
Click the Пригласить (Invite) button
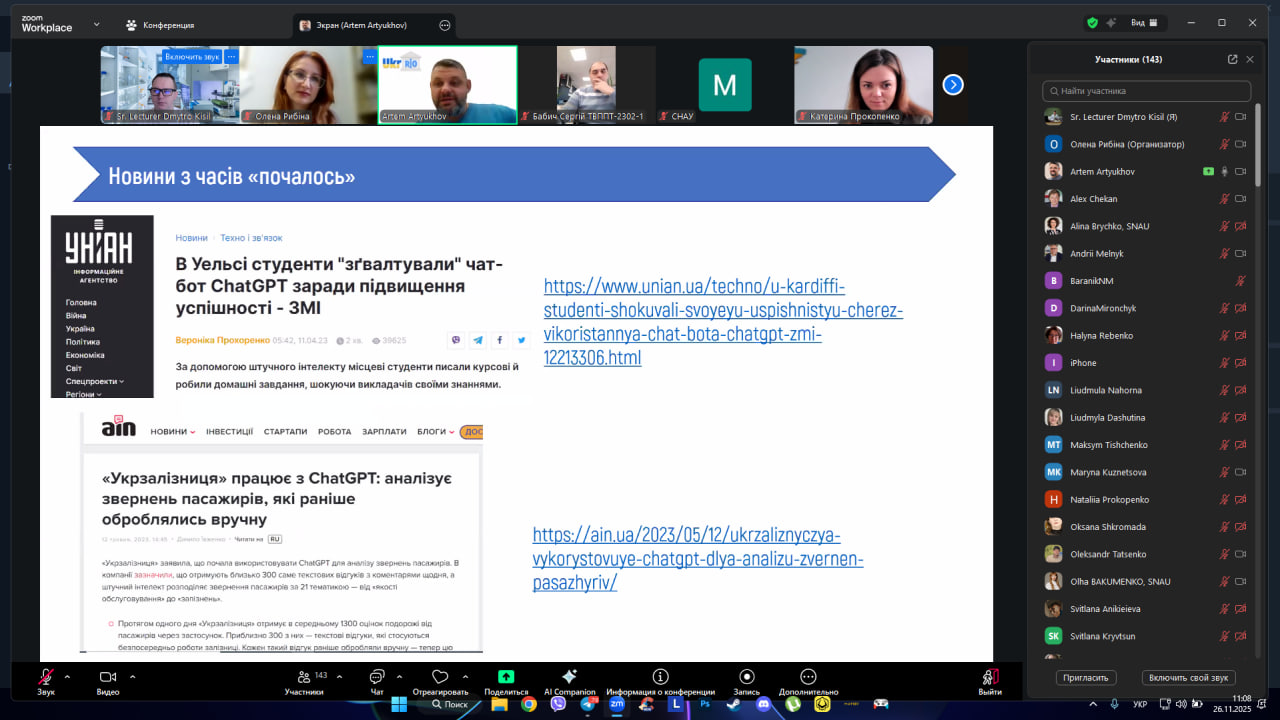[x=1085, y=677]
